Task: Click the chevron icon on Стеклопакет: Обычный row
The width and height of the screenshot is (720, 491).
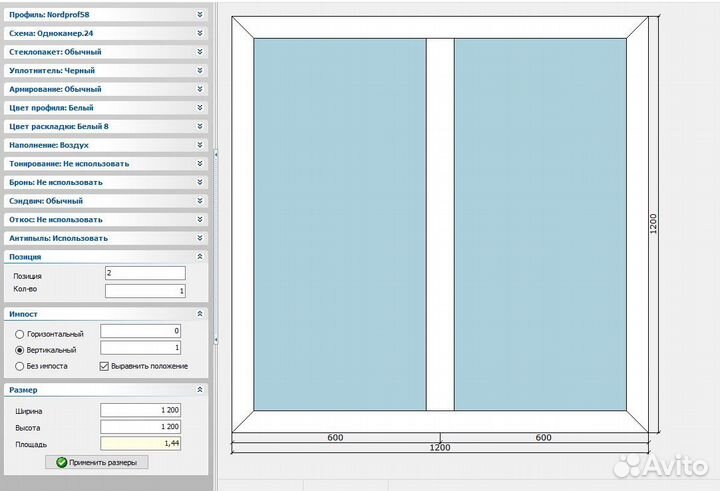Action: coord(200,51)
